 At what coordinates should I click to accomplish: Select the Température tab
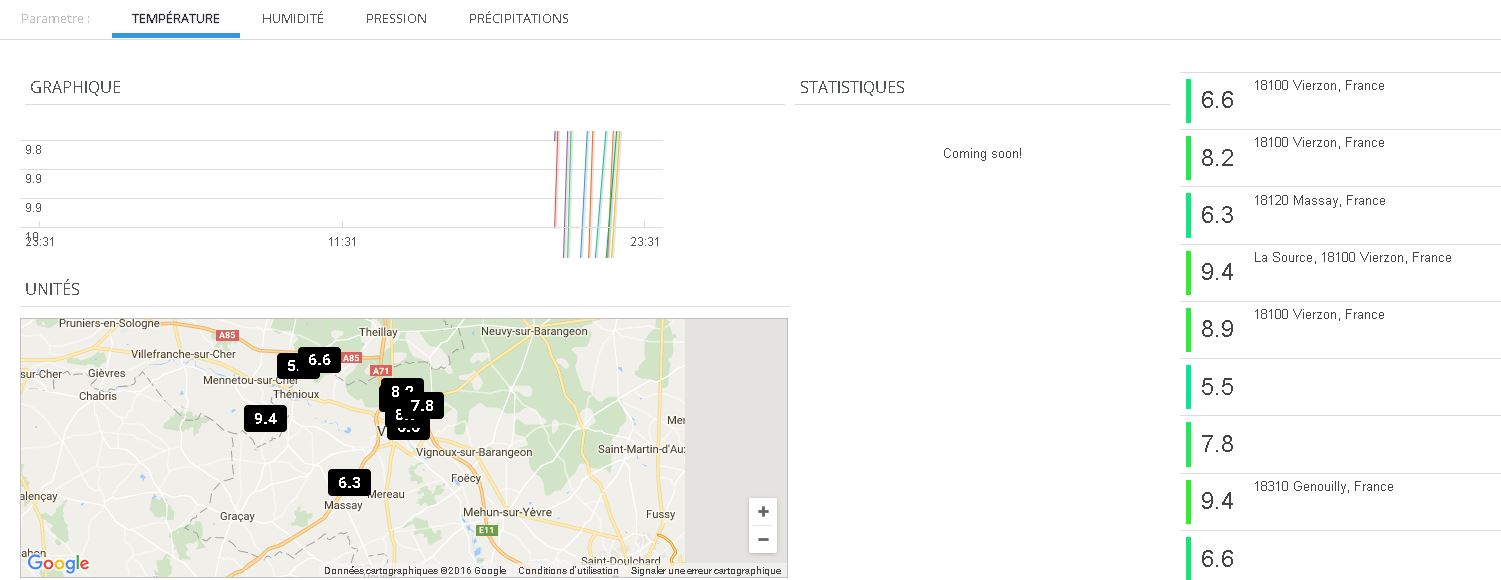(x=176, y=19)
